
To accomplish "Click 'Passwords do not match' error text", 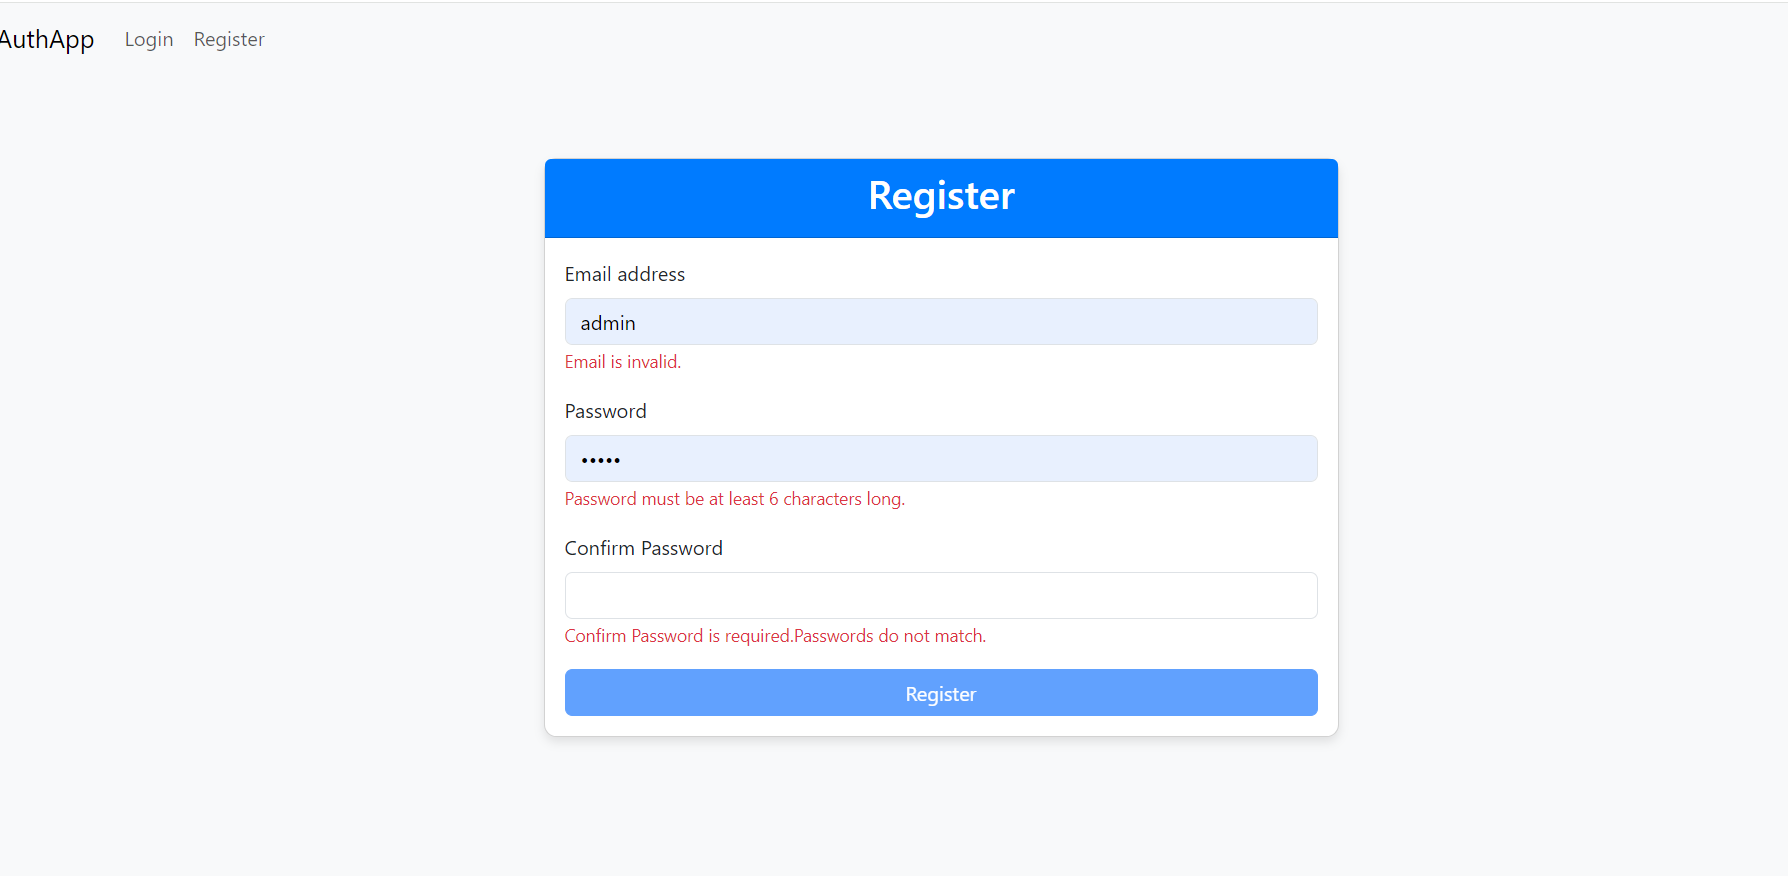I will [x=890, y=636].
